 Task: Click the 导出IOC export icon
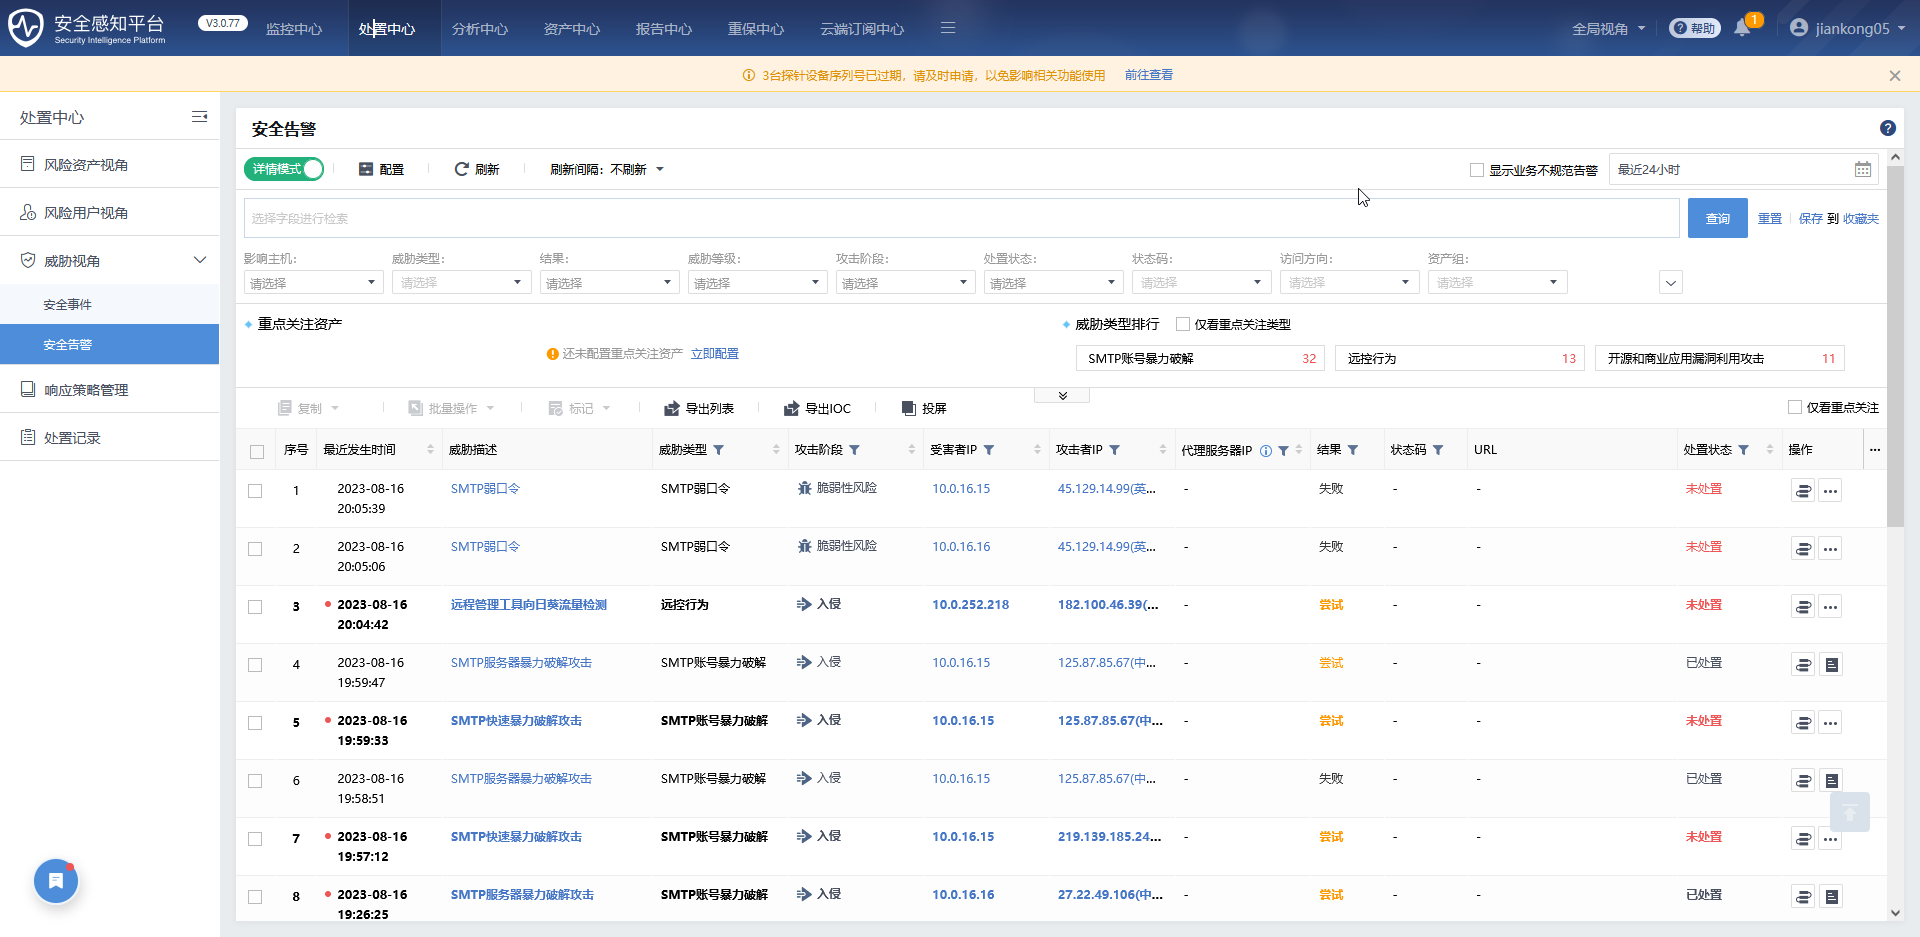tap(792, 408)
